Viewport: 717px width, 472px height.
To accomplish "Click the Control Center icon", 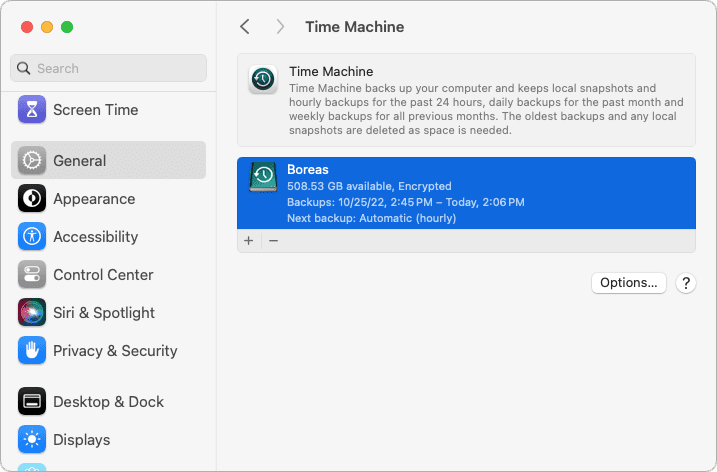I will point(32,274).
